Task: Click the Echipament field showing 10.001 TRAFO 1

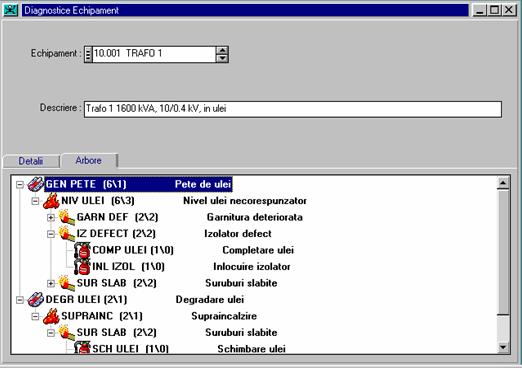Action: pyautogui.click(x=154, y=54)
